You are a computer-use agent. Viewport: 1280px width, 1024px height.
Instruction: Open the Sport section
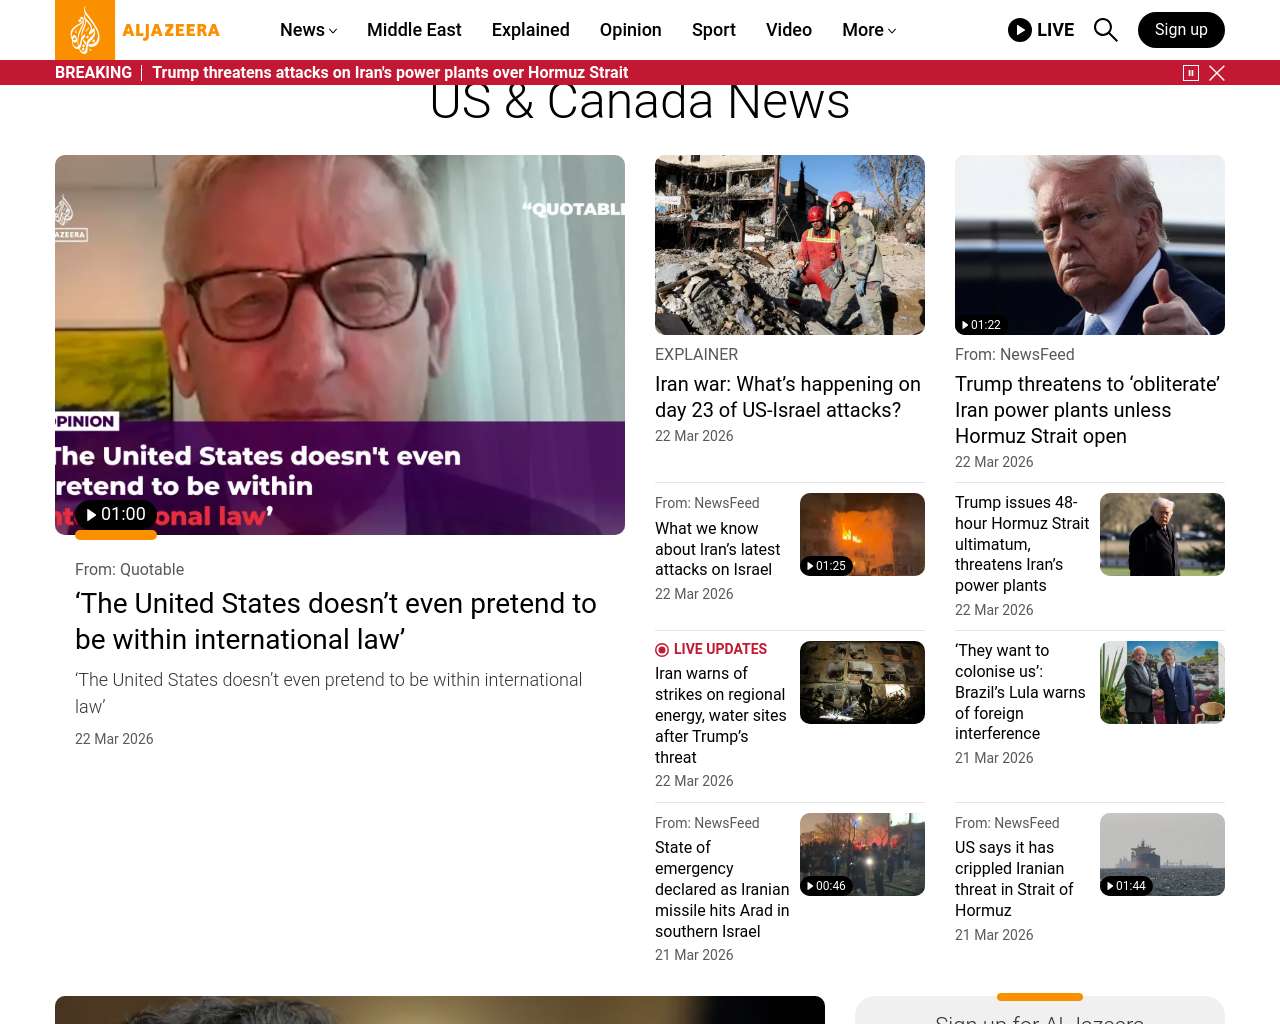pyautogui.click(x=713, y=30)
